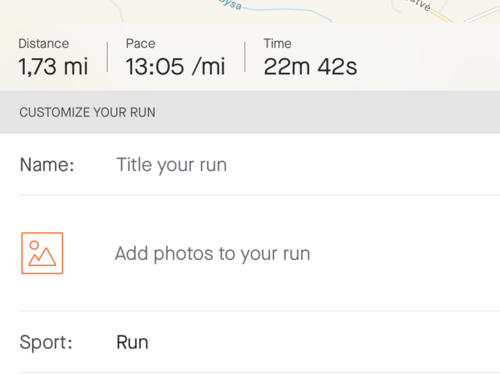Click the road label at the map's top-right
500x375 pixels.
pos(421,5)
